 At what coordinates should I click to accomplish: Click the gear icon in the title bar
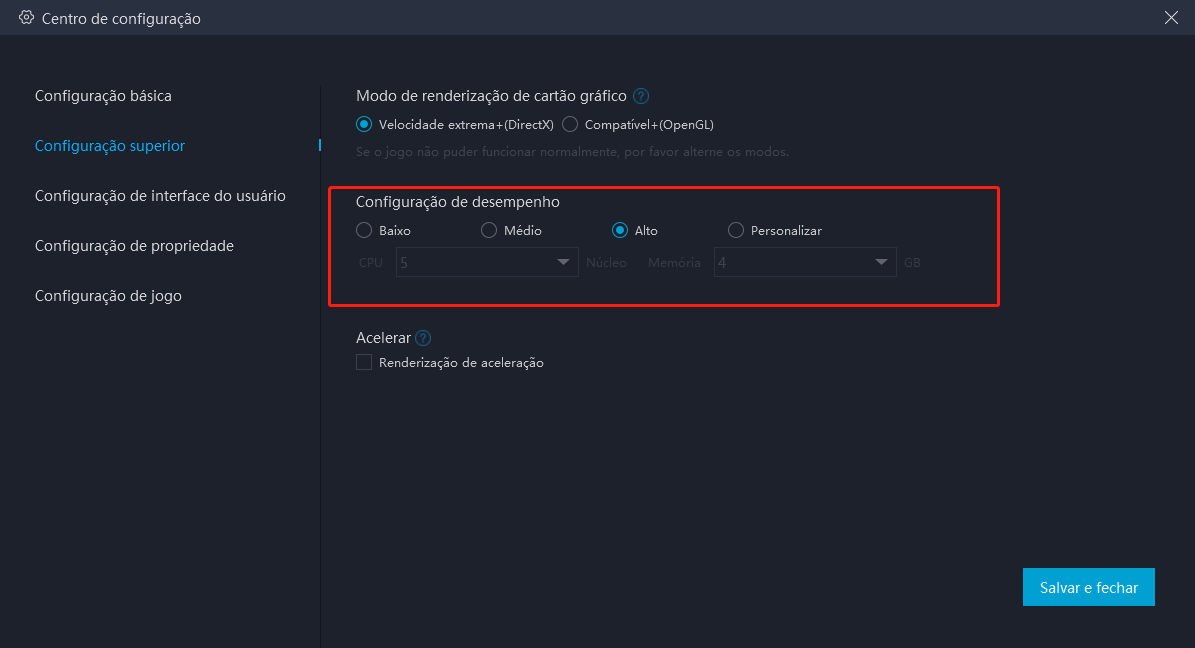[x=25, y=17]
